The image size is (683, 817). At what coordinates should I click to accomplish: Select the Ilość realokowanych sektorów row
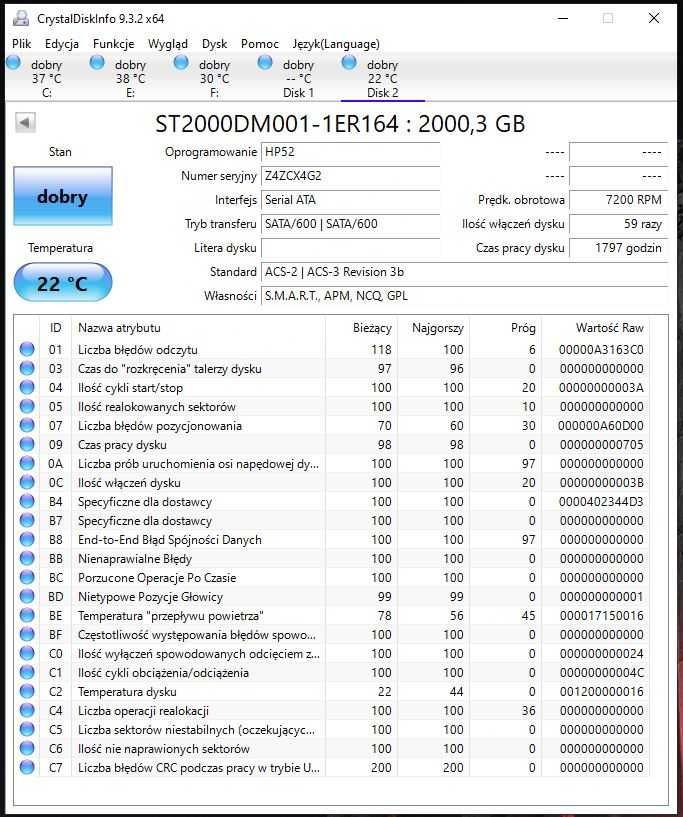333,406
